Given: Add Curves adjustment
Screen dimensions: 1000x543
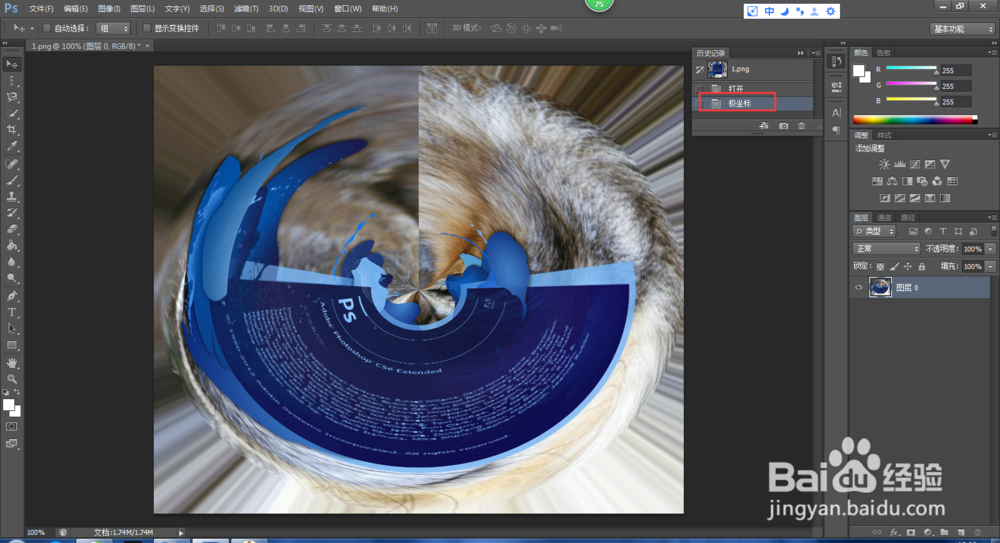Looking at the screenshot, I should point(915,164).
